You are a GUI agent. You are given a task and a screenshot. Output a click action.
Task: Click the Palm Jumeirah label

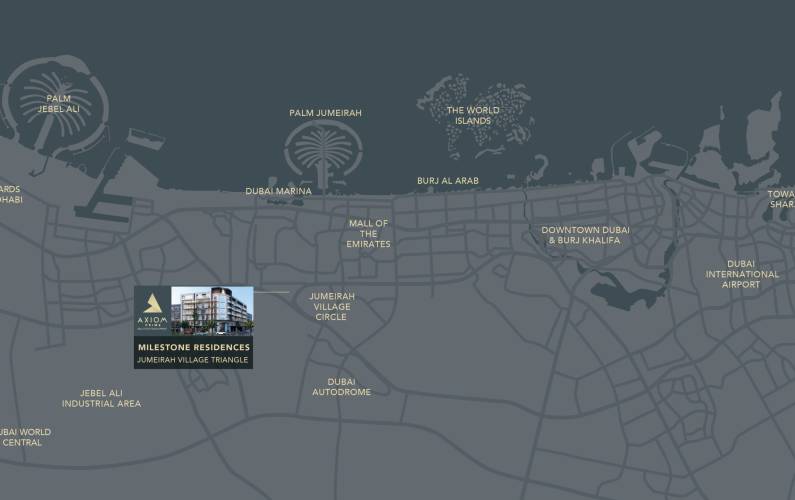(324, 113)
